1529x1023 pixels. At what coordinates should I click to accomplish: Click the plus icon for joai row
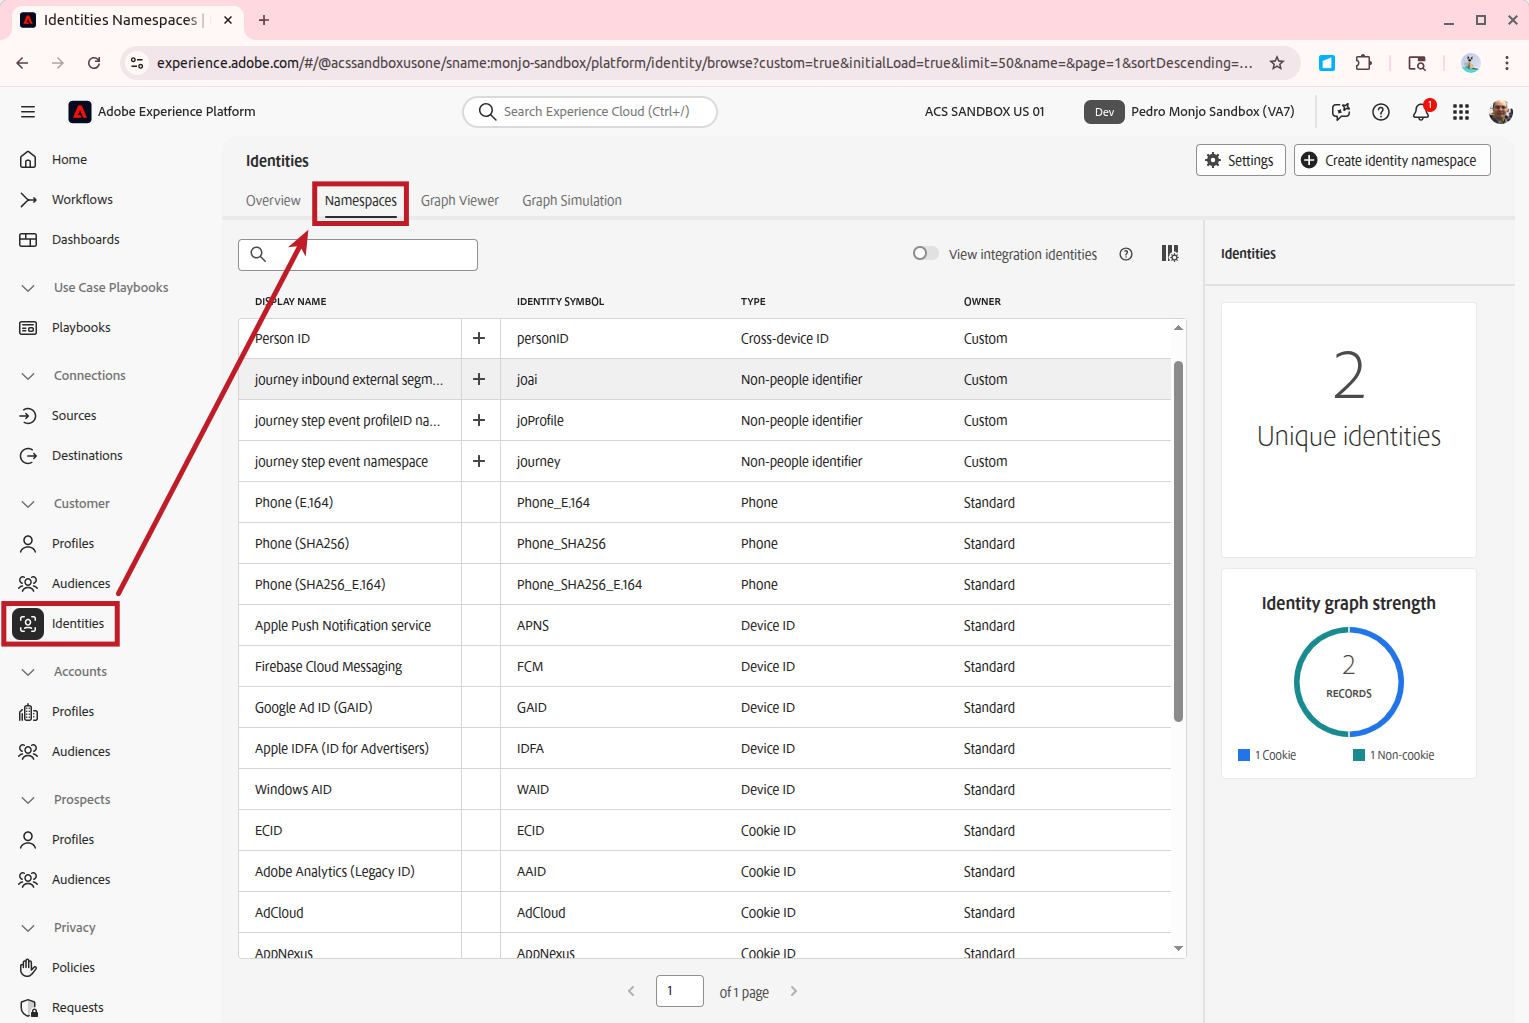point(479,379)
